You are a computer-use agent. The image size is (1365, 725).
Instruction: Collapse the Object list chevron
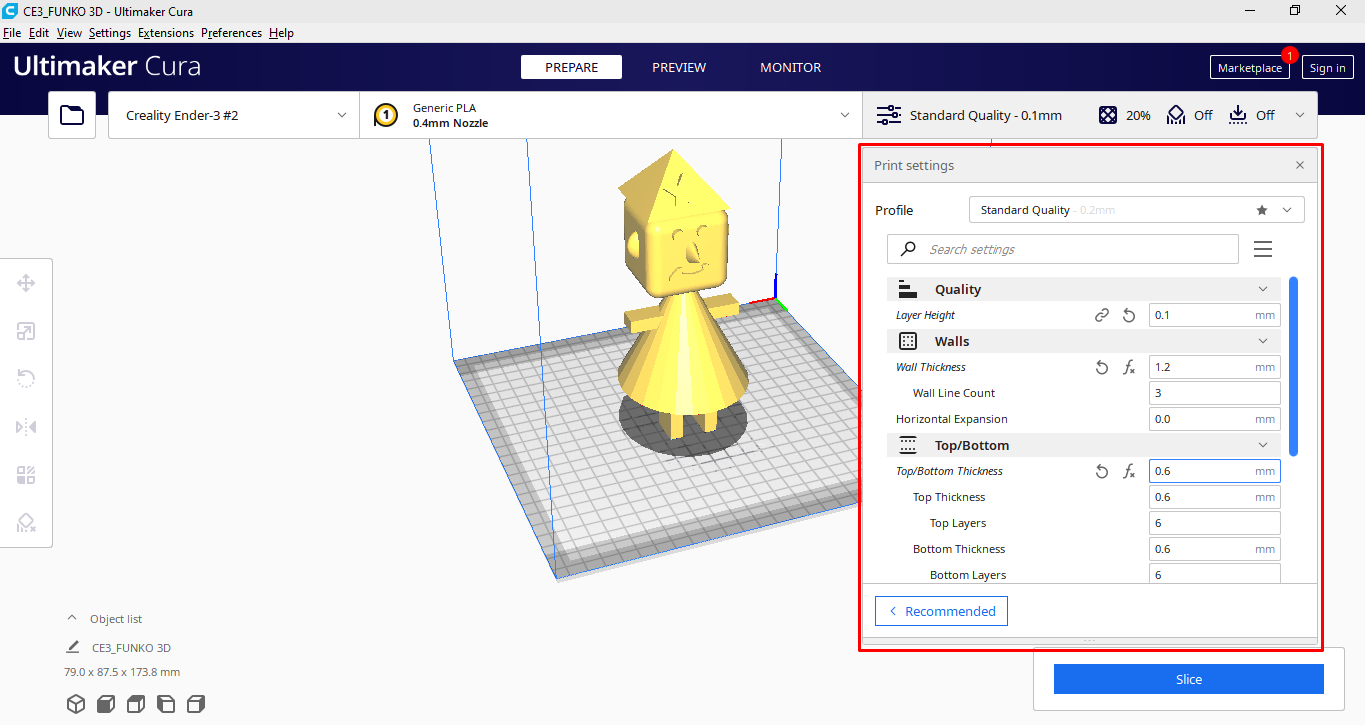coord(71,619)
